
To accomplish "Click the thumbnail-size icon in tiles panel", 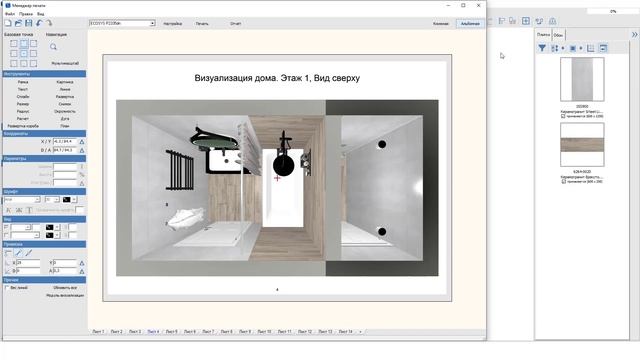I will (x=573, y=48).
